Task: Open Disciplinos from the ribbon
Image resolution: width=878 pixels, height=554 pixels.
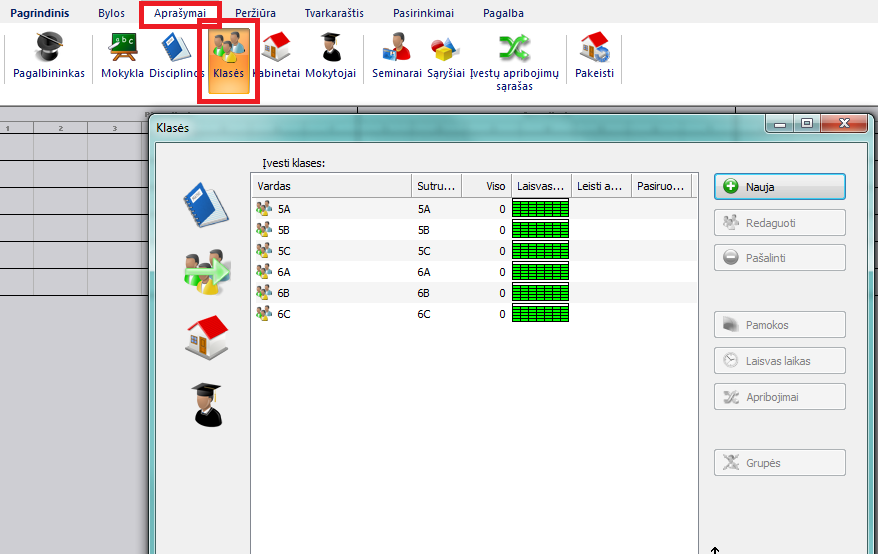Action: (176, 57)
